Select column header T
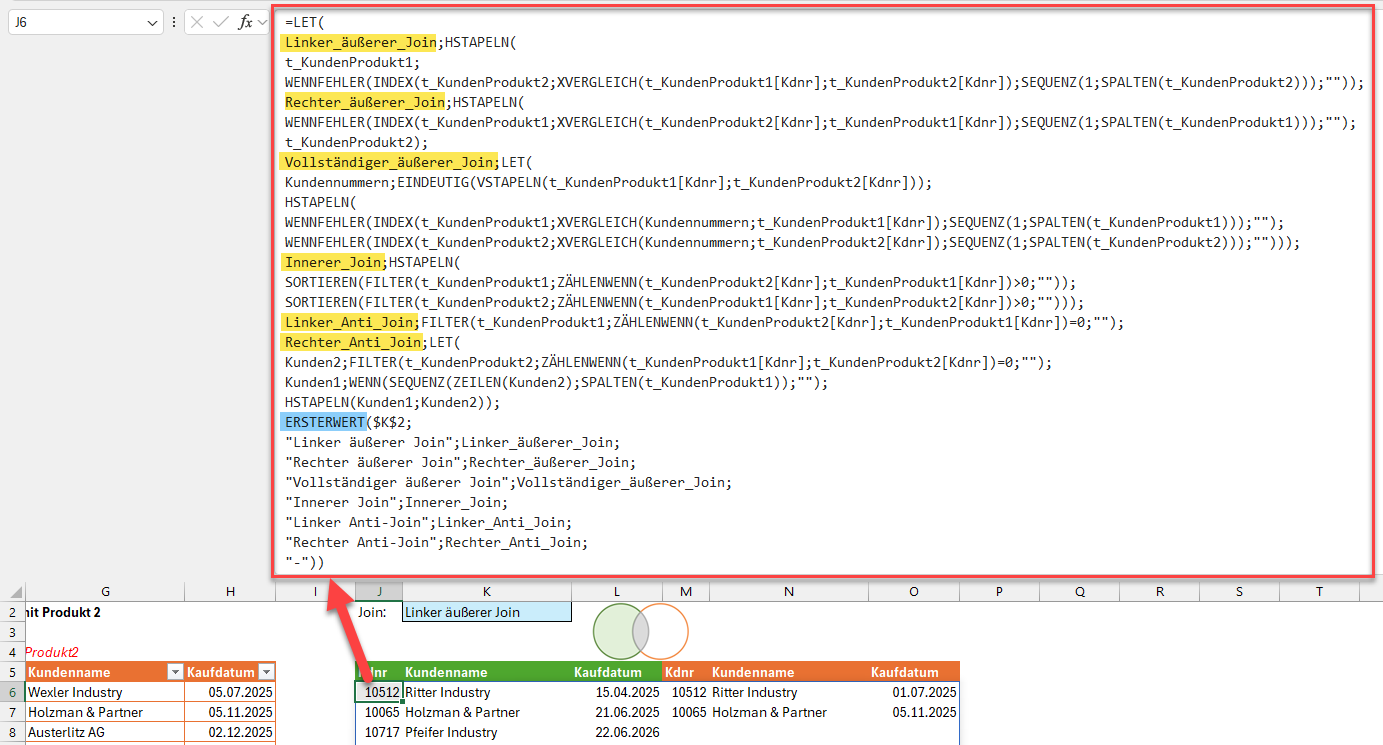 [x=1319, y=592]
